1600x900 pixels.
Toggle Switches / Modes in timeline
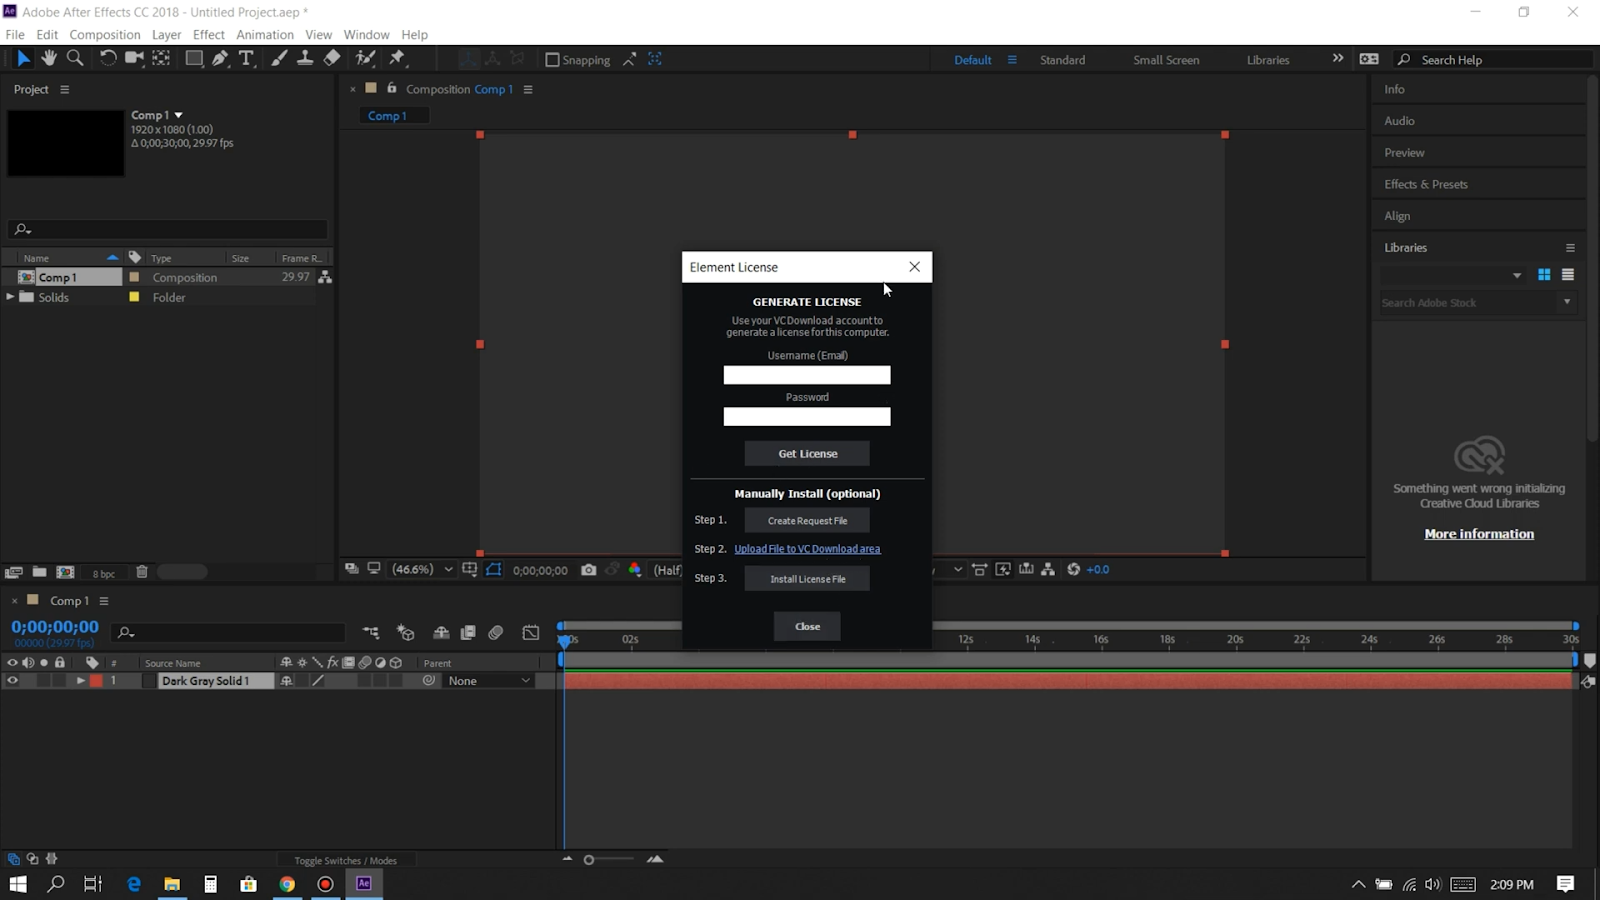345,860
